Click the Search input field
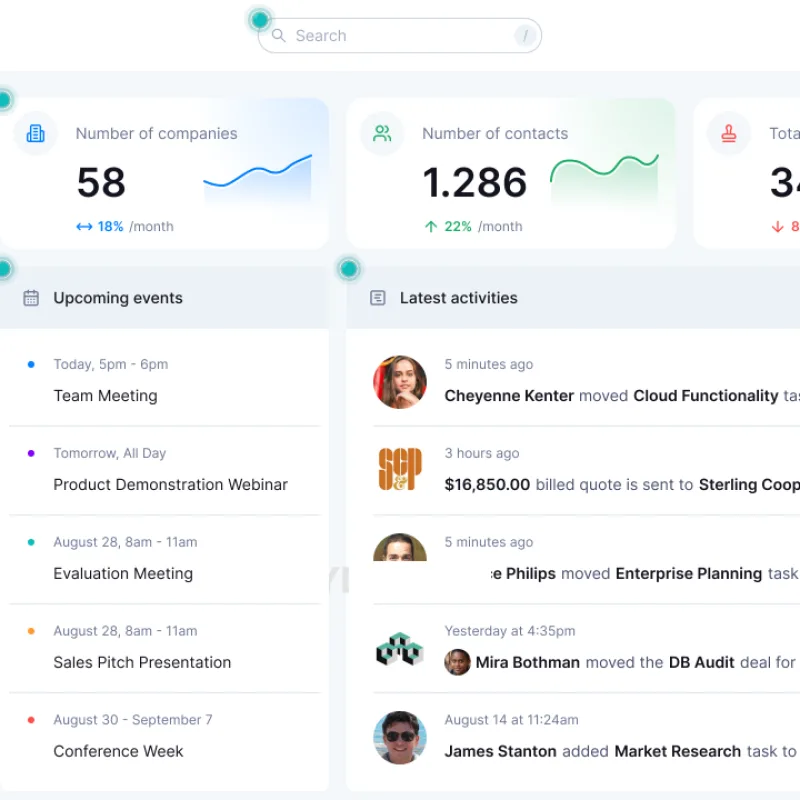 tap(399, 36)
